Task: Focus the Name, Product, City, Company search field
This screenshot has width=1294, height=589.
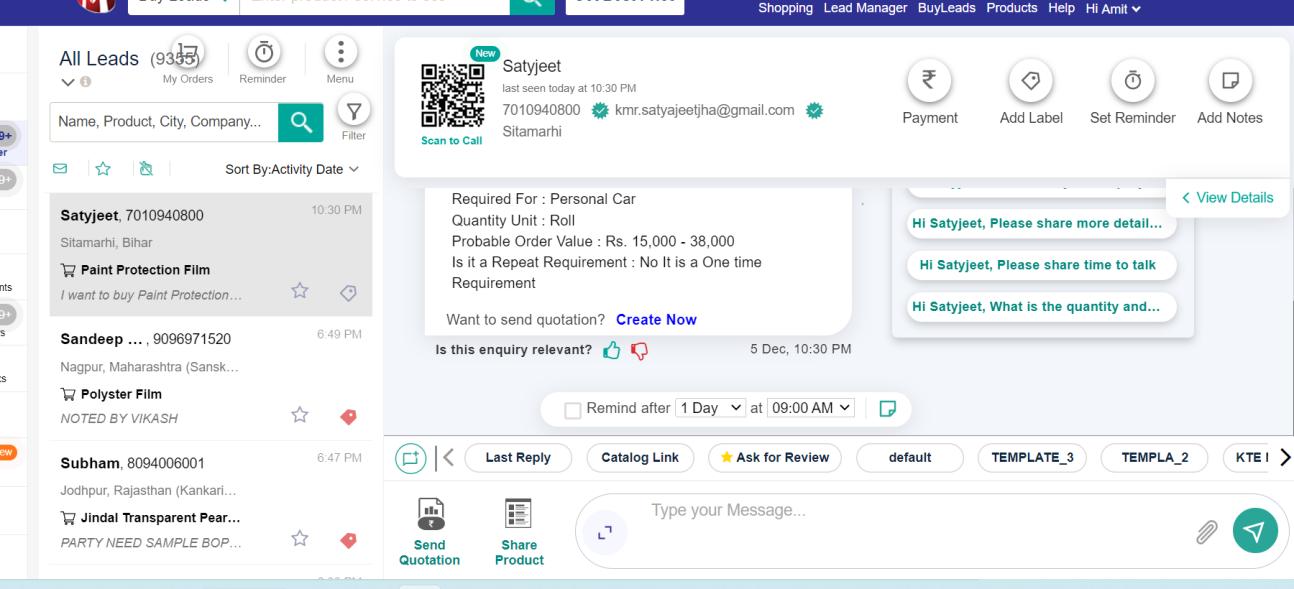Action: pos(164,122)
